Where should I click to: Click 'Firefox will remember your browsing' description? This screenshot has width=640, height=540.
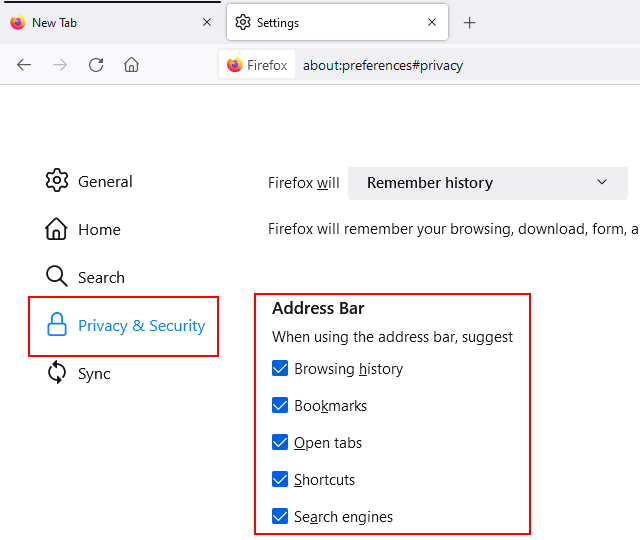[x=453, y=229]
